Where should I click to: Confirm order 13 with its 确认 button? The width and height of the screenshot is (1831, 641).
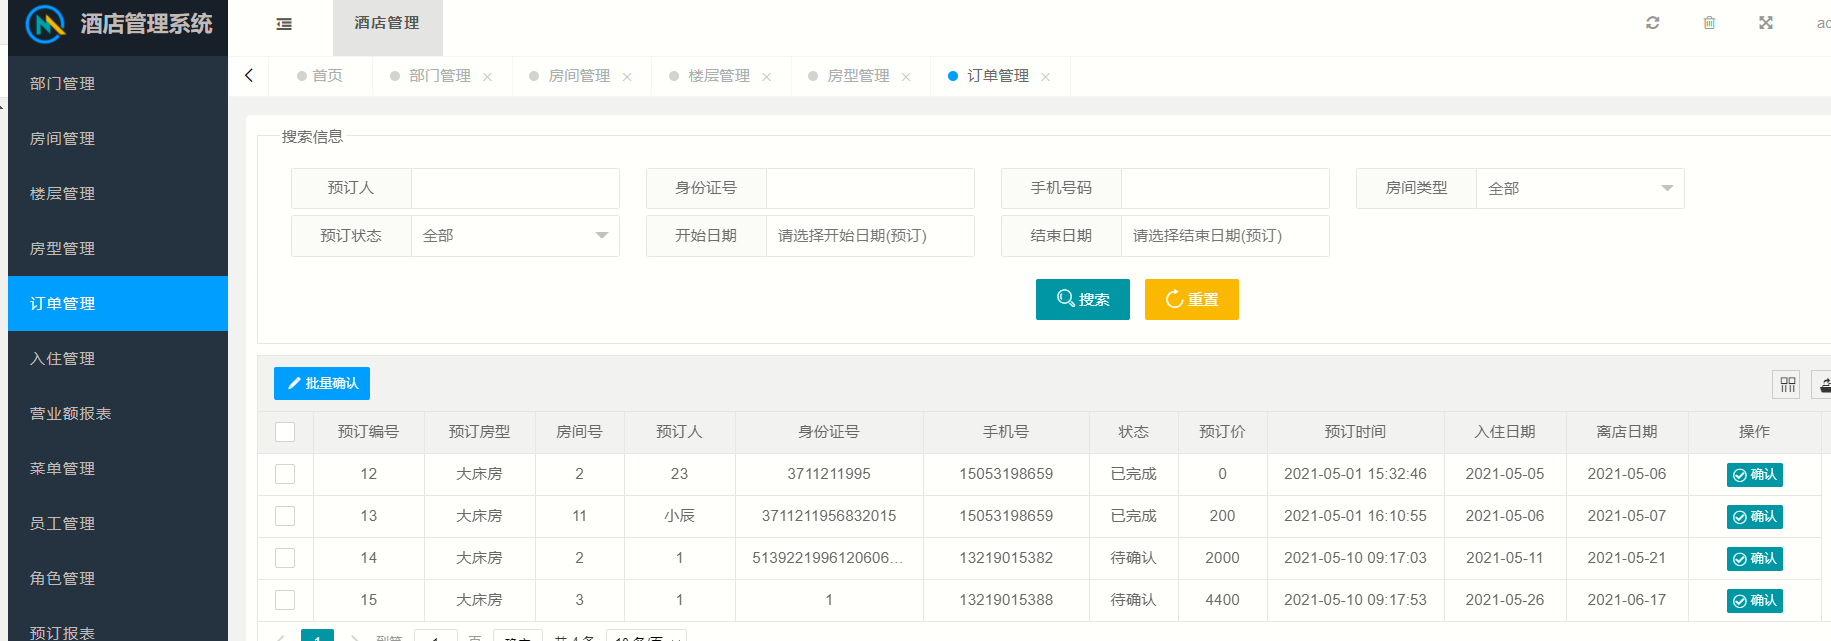tap(1754, 517)
